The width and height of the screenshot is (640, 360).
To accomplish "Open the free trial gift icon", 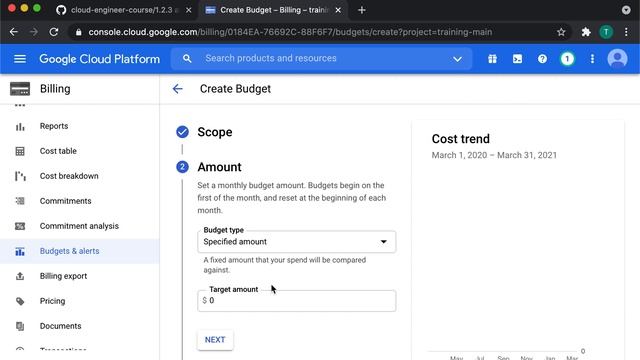I will point(492,59).
